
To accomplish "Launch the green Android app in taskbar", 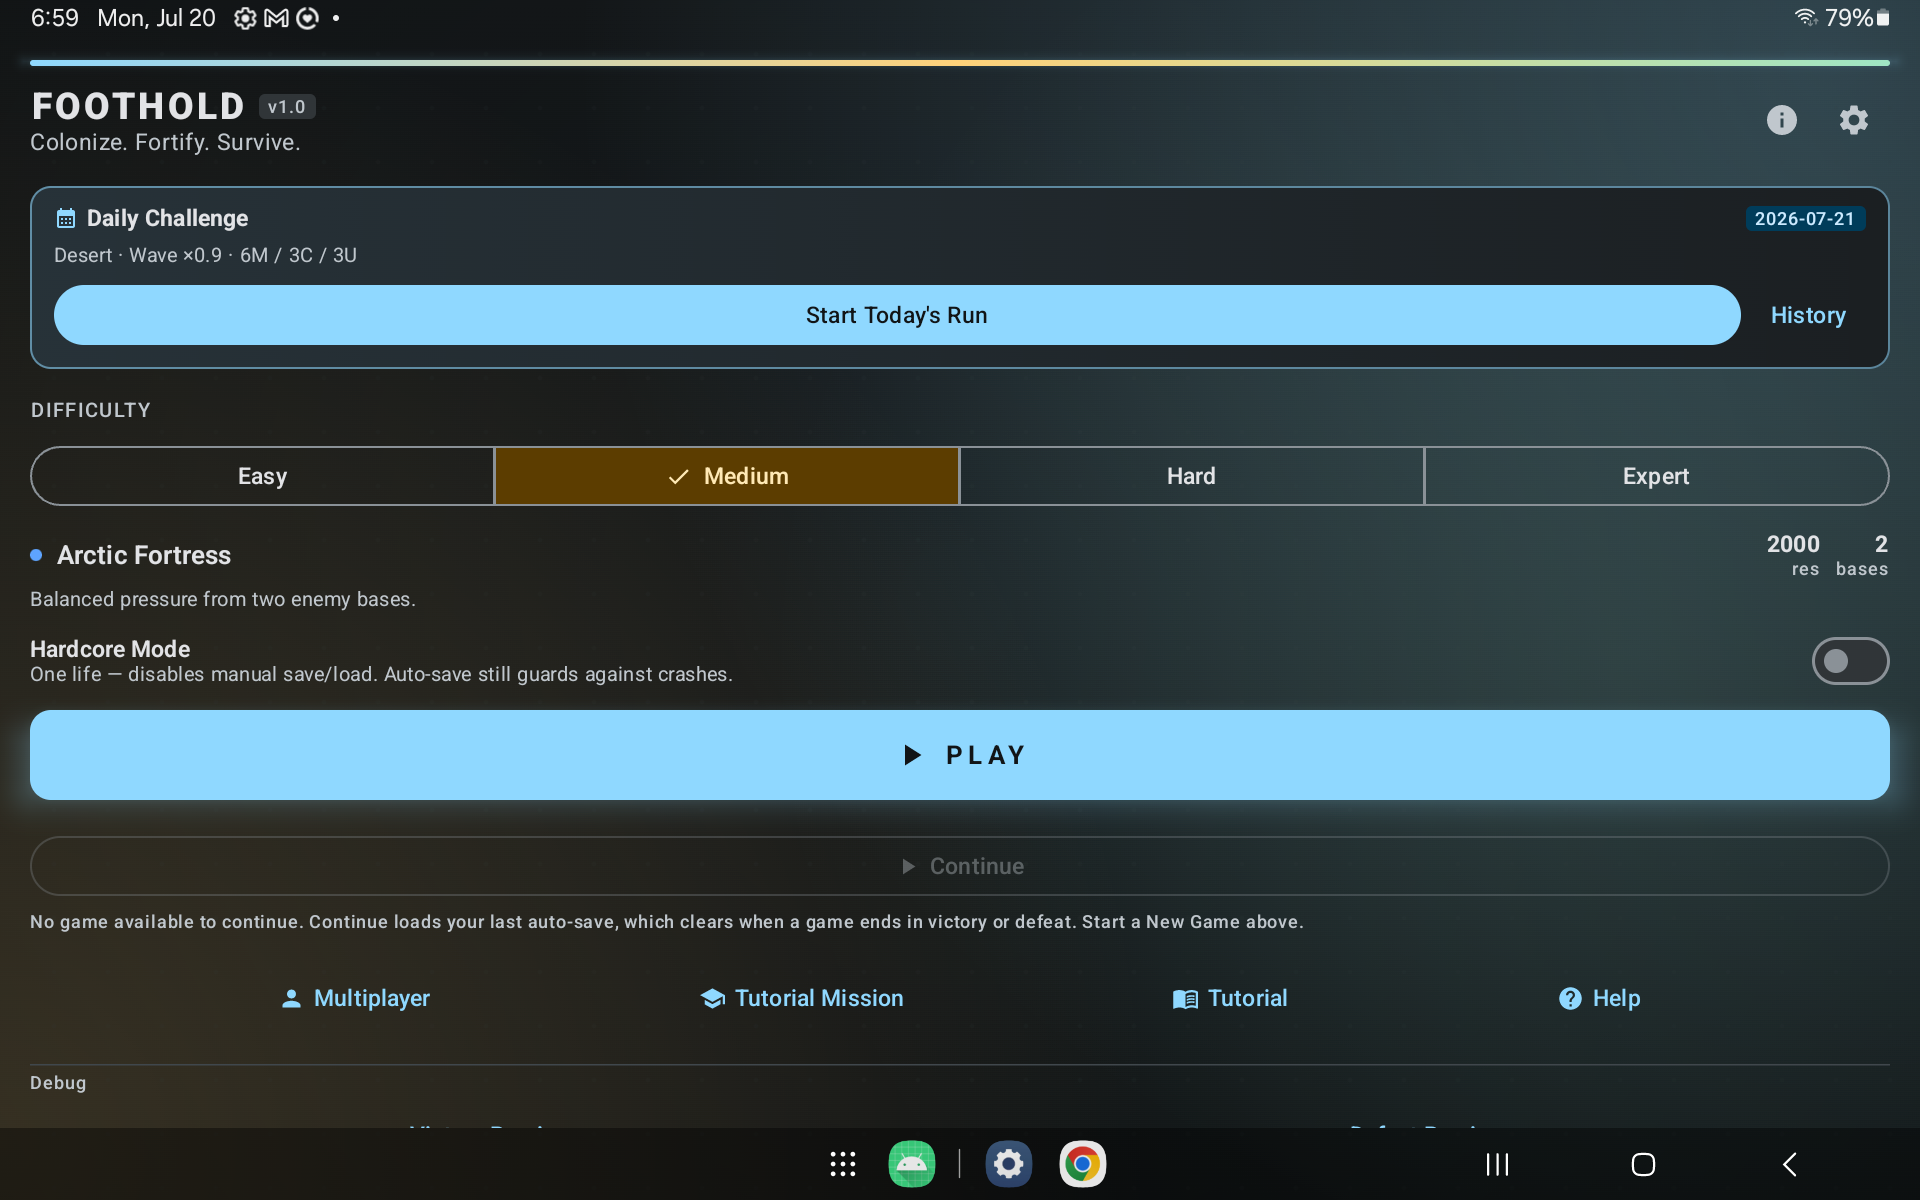I will click(912, 1164).
